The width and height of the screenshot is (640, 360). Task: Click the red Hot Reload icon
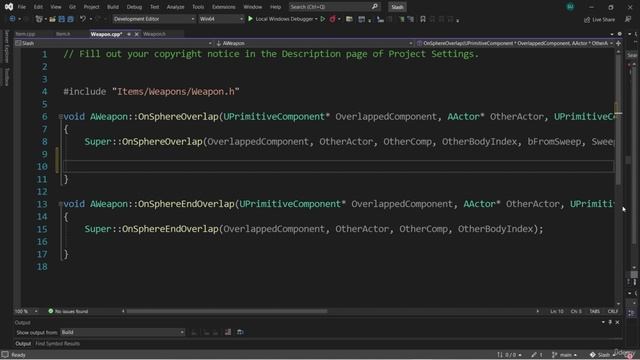point(333,19)
